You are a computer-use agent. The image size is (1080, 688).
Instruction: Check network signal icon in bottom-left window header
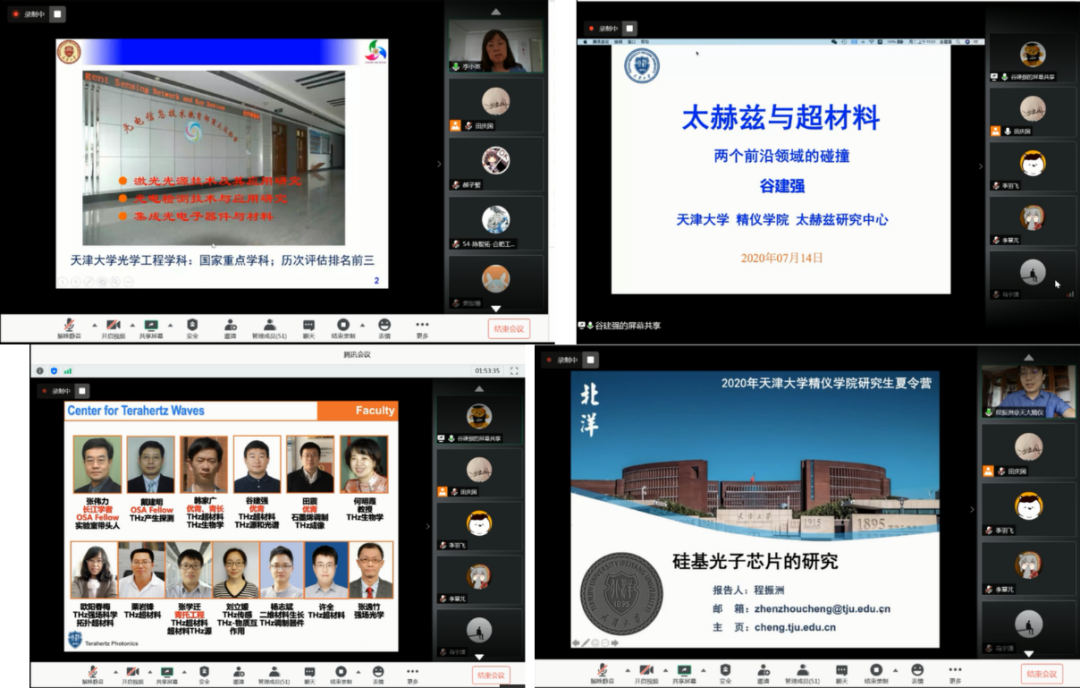click(68, 371)
